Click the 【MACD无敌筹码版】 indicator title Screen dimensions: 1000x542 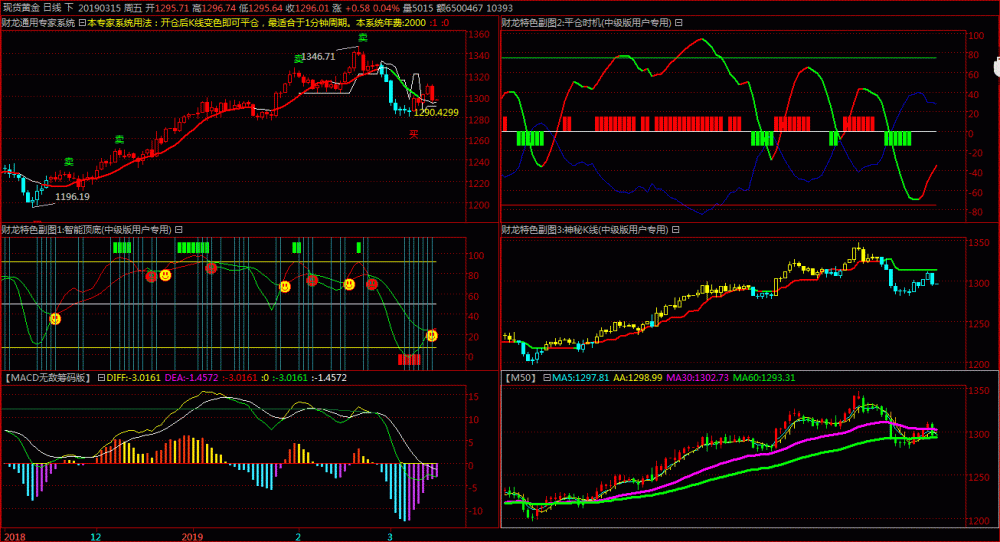click(x=48, y=377)
